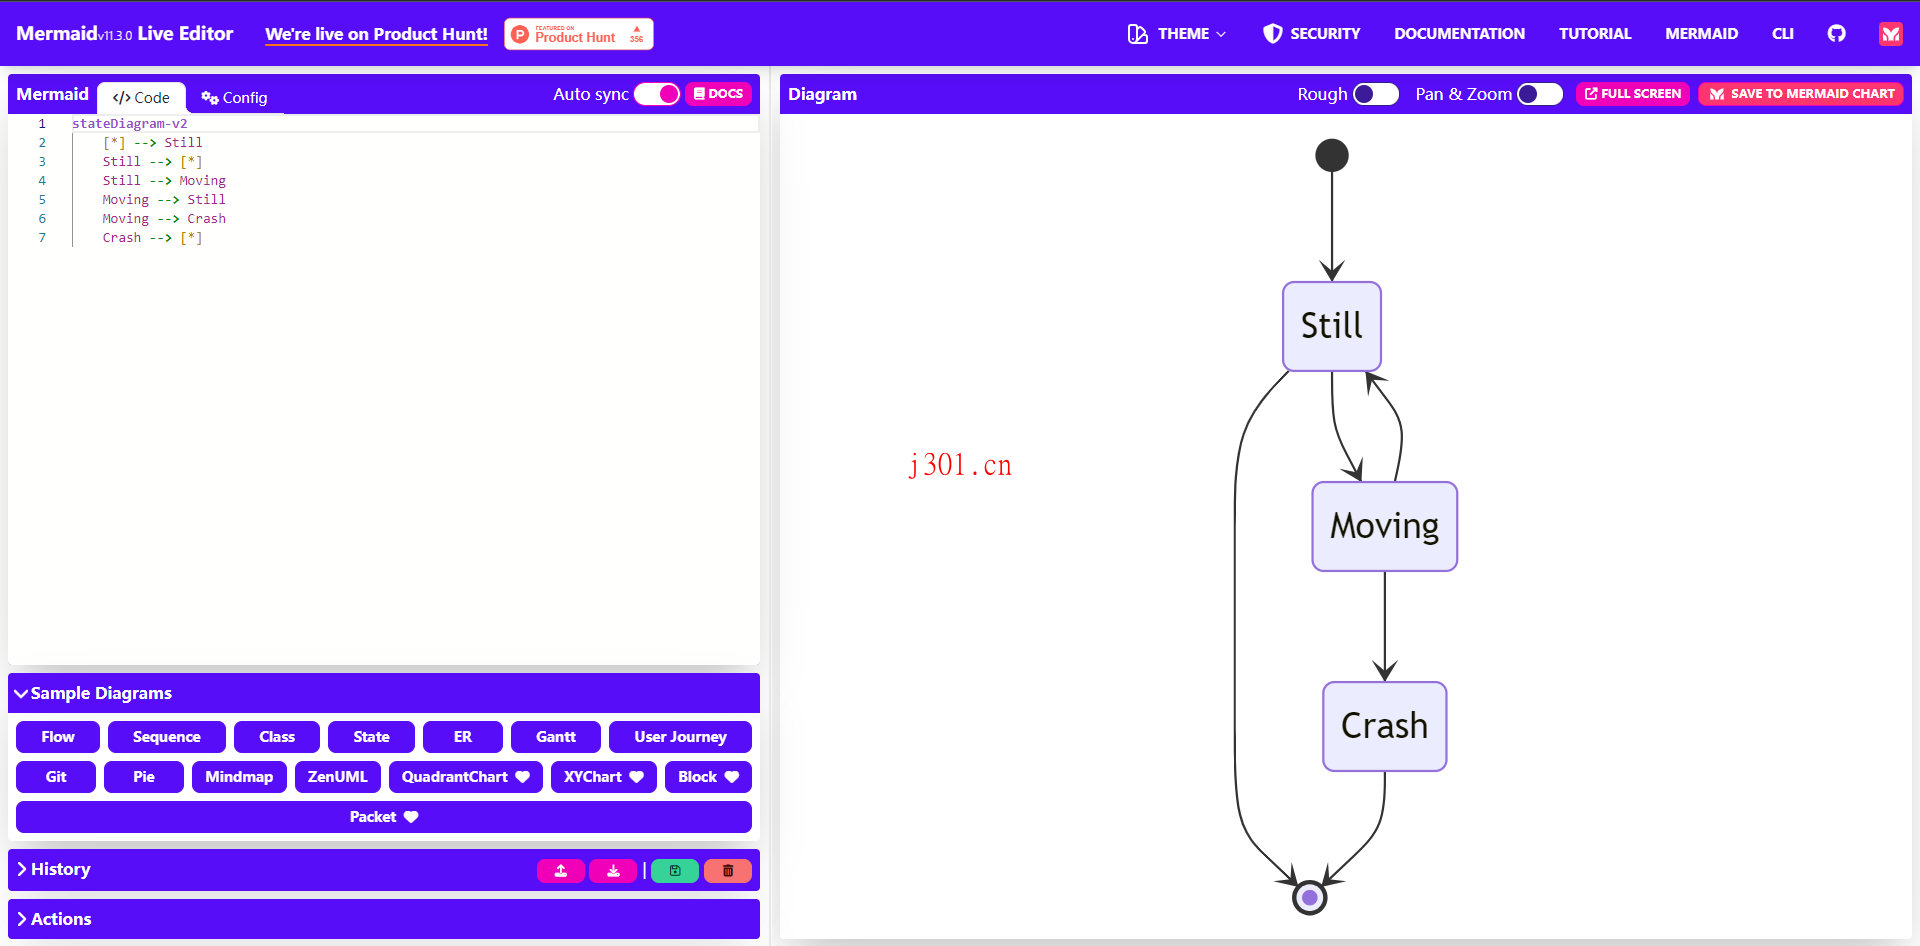The height and width of the screenshot is (946, 1920).
Task: Click line 4 of the code editor
Action: pos(164,180)
